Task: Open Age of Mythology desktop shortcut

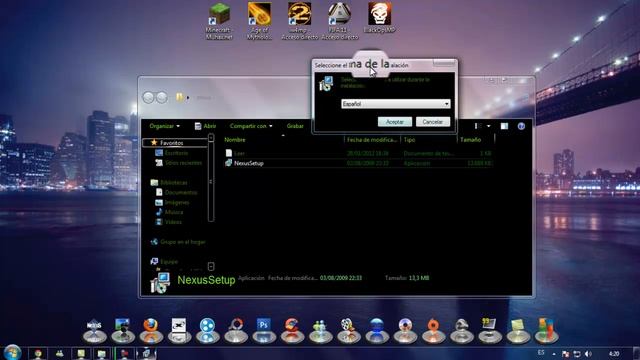Action: coord(259,21)
